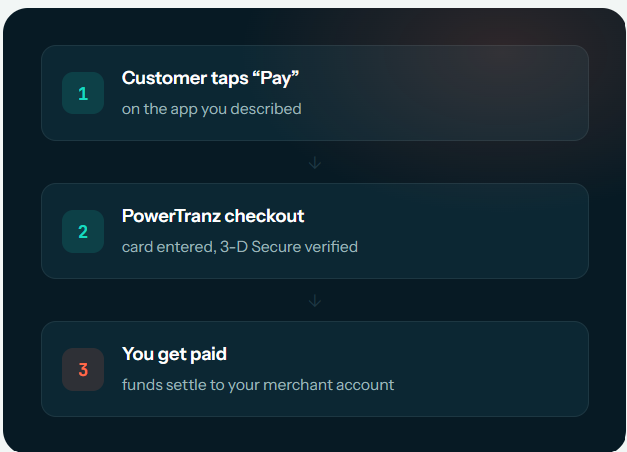Screen dimensions: 627x452
Task: Click "funds settle to your merchant account"
Action: [x=258, y=385]
